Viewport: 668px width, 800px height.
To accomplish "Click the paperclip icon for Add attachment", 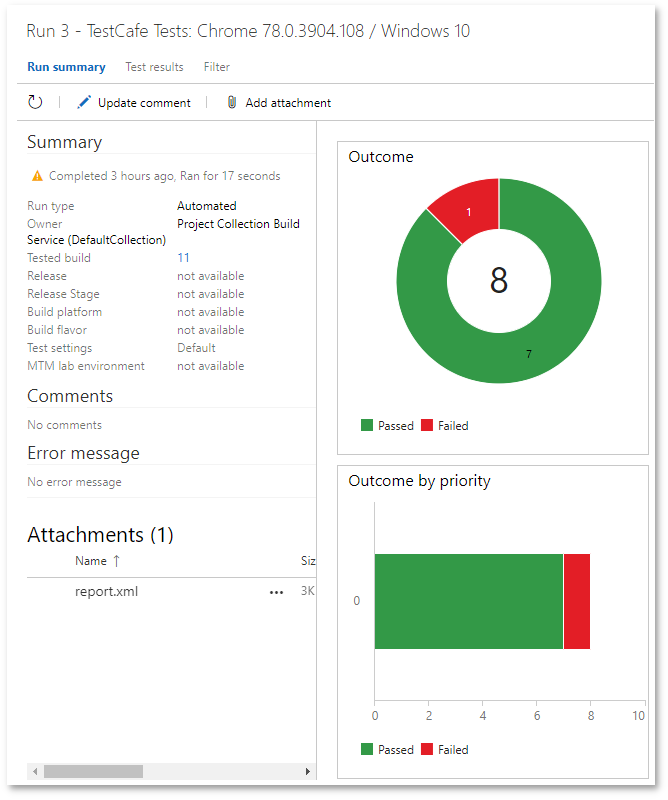I will coord(232,102).
